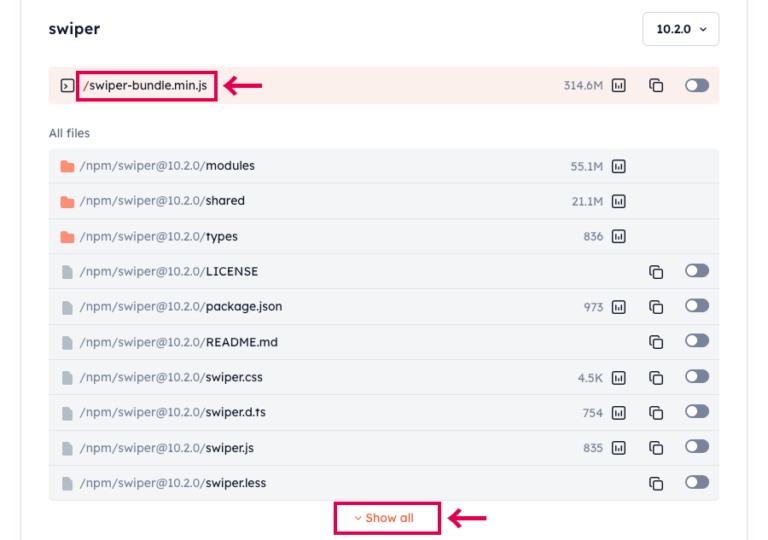Copy link icon for package.json
The width and height of the screenshot is (768, 540).
coord(656,307)
